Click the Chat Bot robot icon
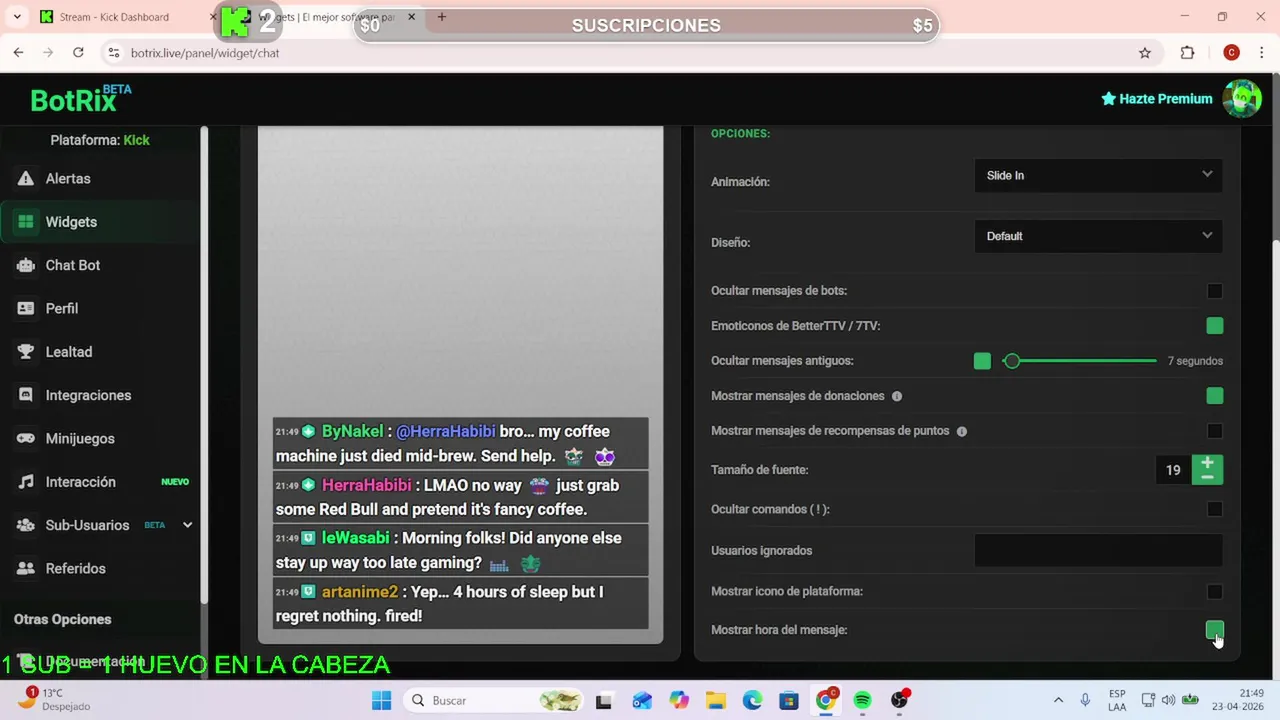 26,265
